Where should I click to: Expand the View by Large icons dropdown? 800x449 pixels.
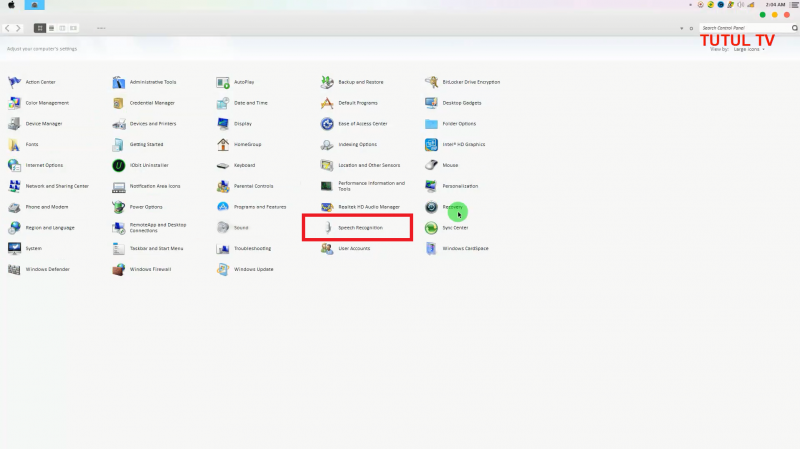(x=749, y=49)
